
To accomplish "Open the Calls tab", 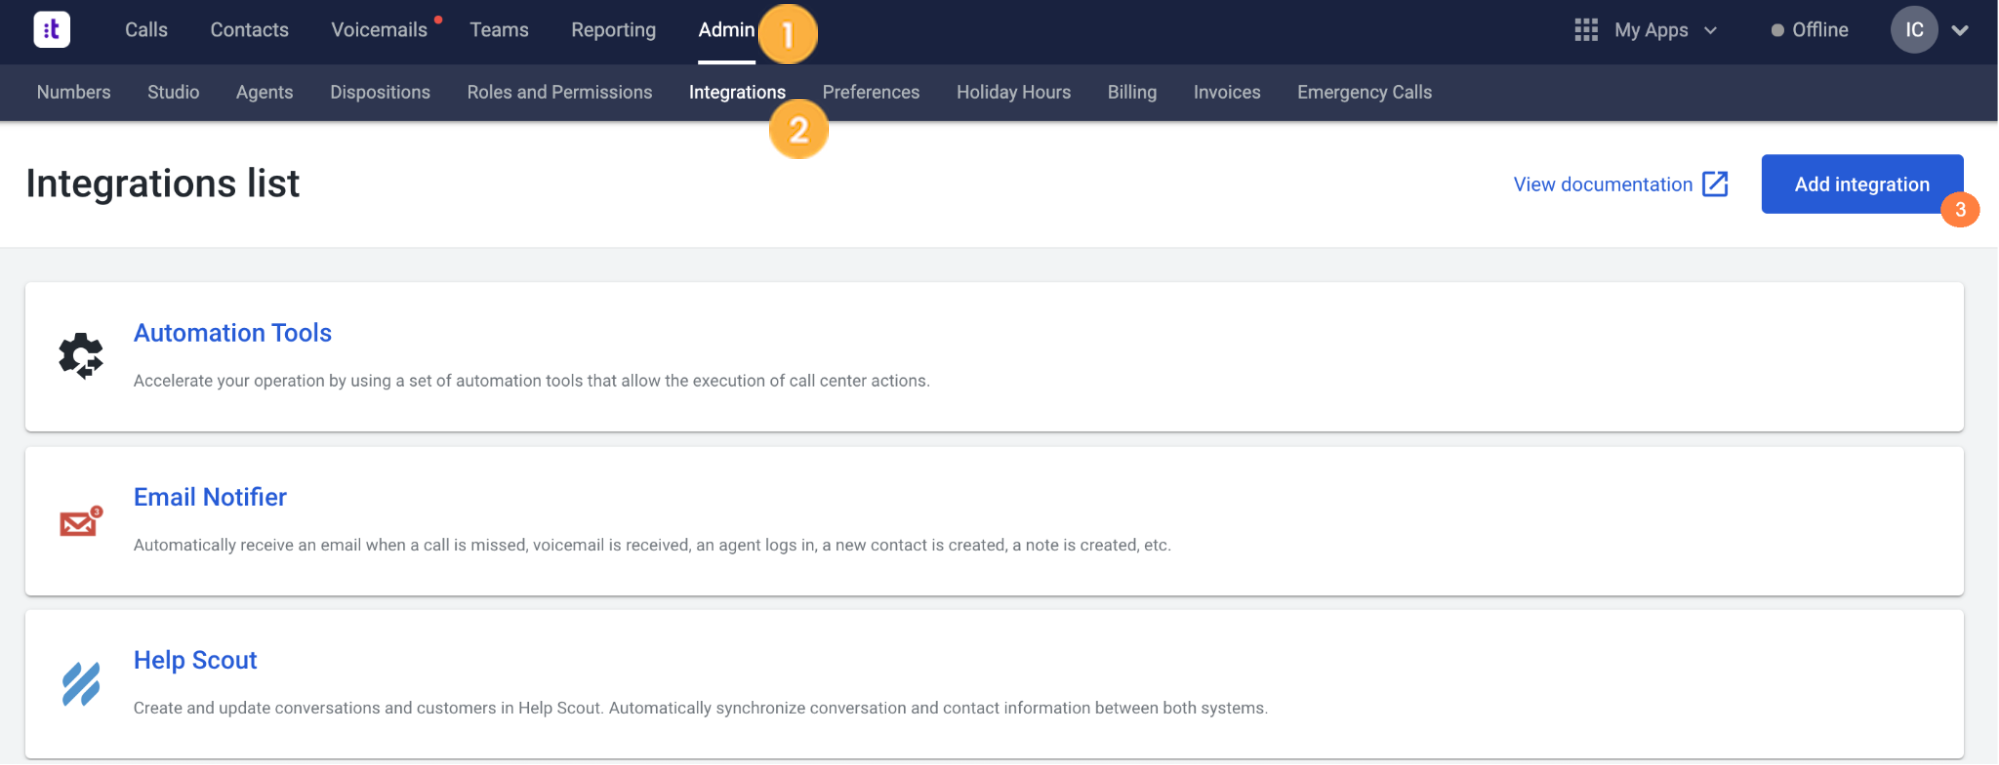I will [x=146, y=30].
